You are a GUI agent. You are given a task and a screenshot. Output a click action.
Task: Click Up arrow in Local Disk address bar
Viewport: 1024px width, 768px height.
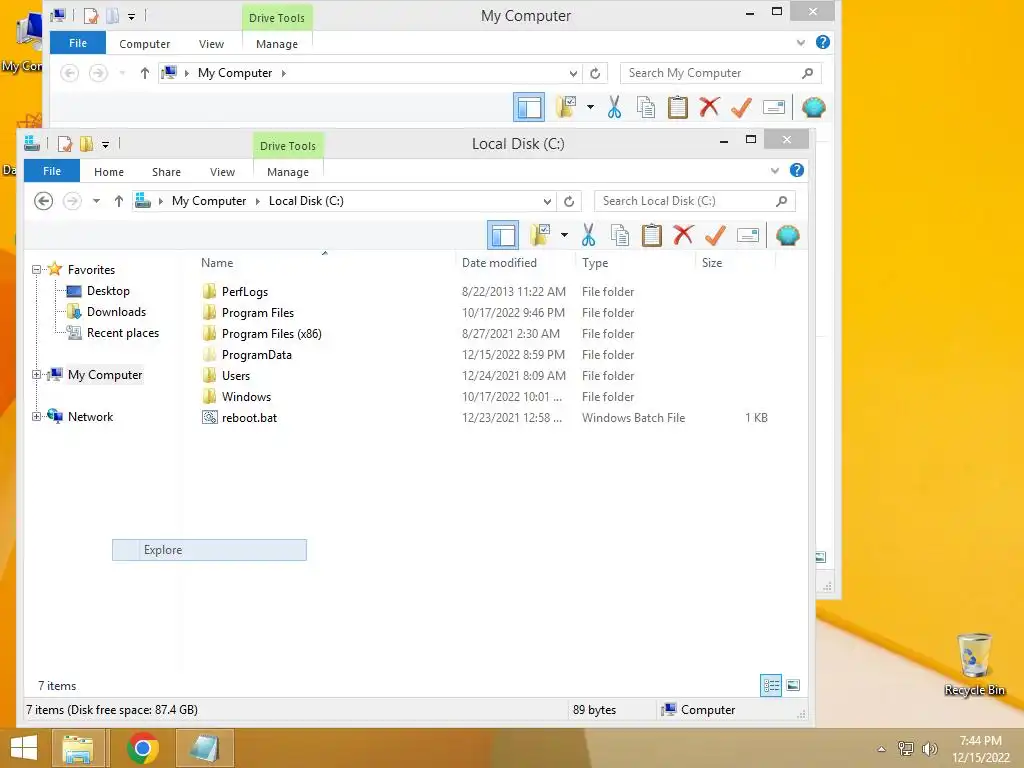(118, 201)
